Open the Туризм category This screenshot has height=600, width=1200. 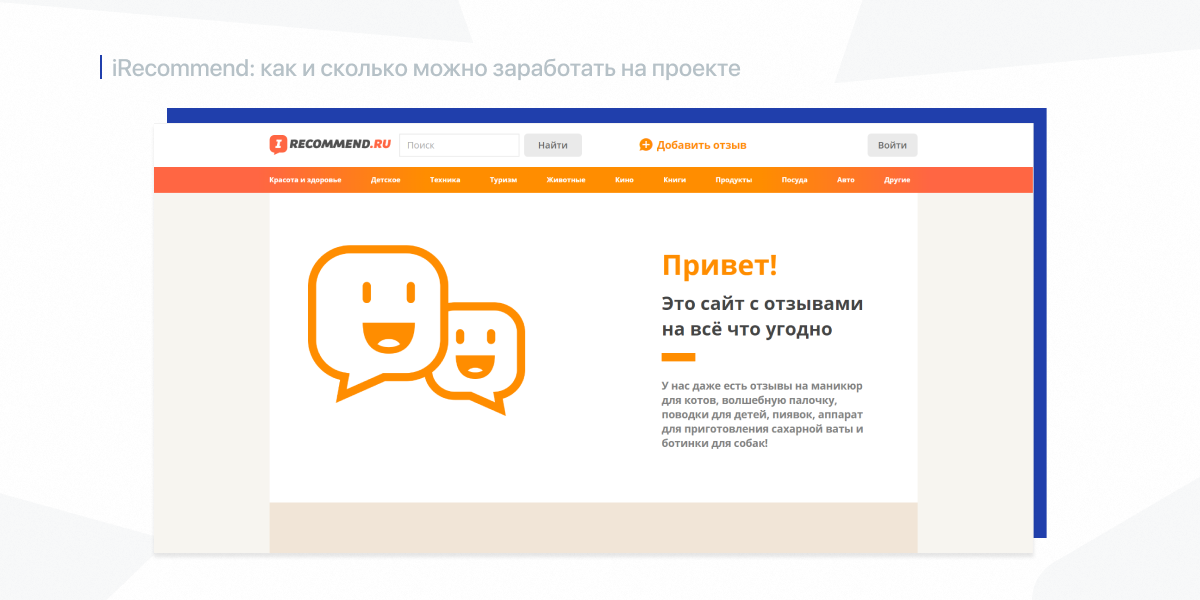point(503,180)
